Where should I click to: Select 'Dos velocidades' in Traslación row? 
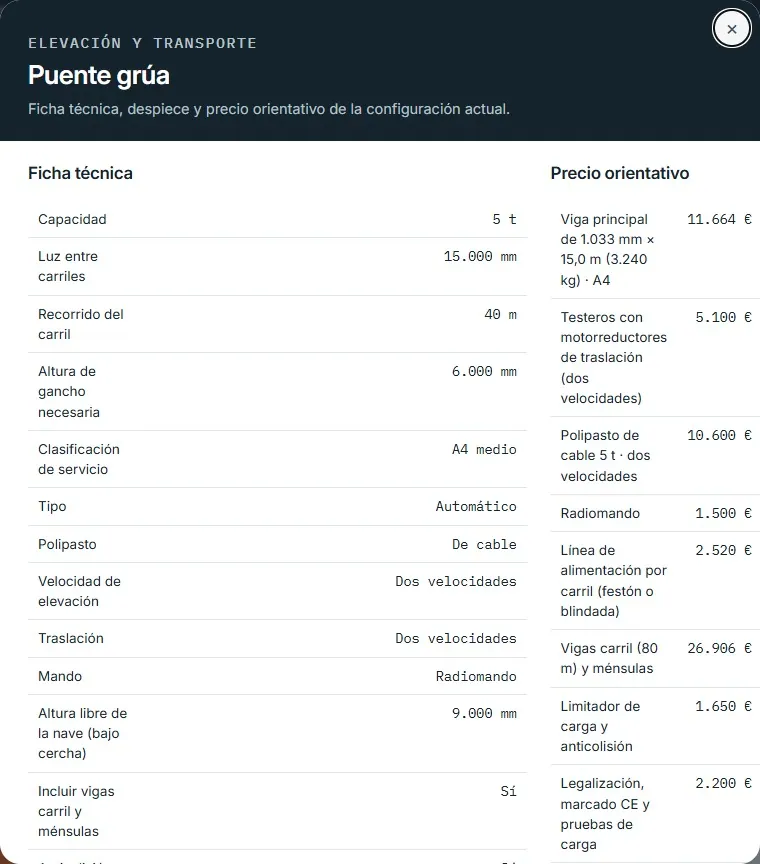click(456, 638)
